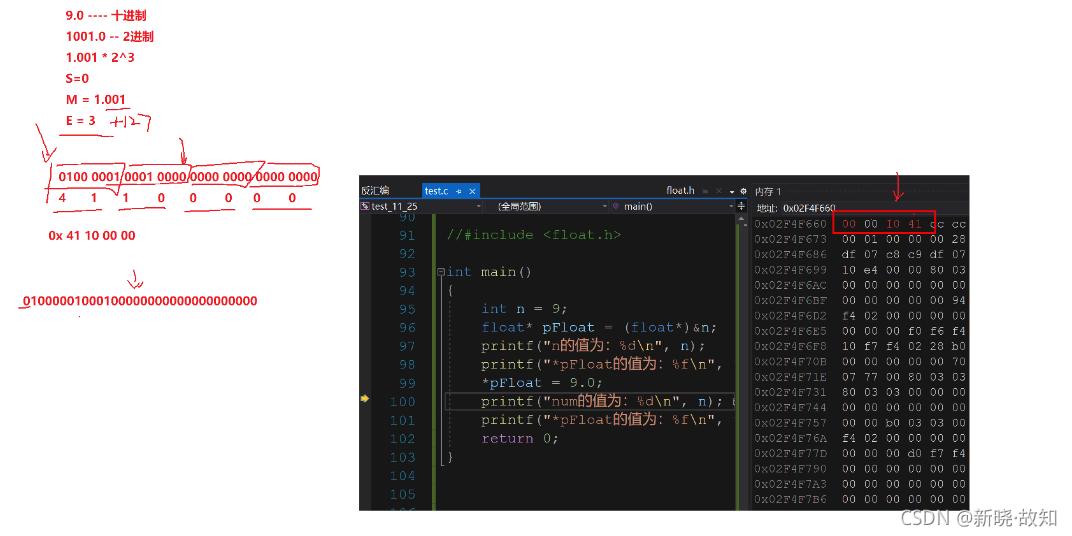Click memory row address 0x02F4F7B6
Image resolution: width=1072 pixels, height=536 pixels.
pos(790,500)
